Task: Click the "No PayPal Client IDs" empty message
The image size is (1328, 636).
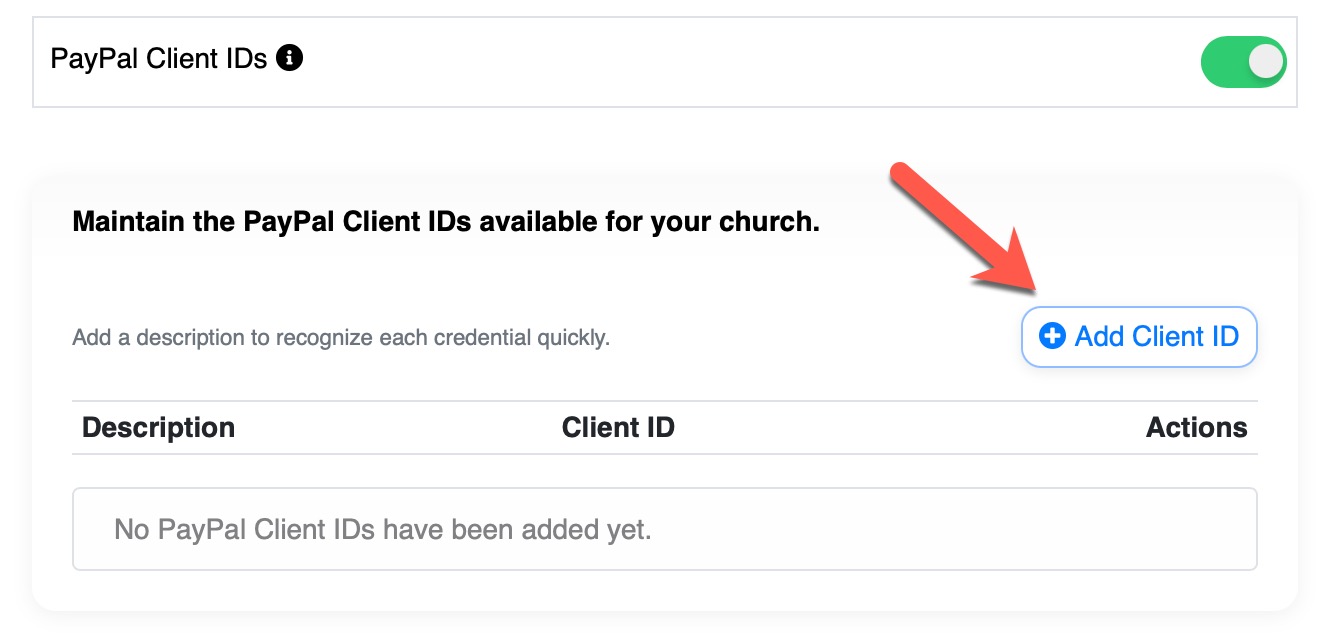Action: pyautogui.click(x=383, y=529)
